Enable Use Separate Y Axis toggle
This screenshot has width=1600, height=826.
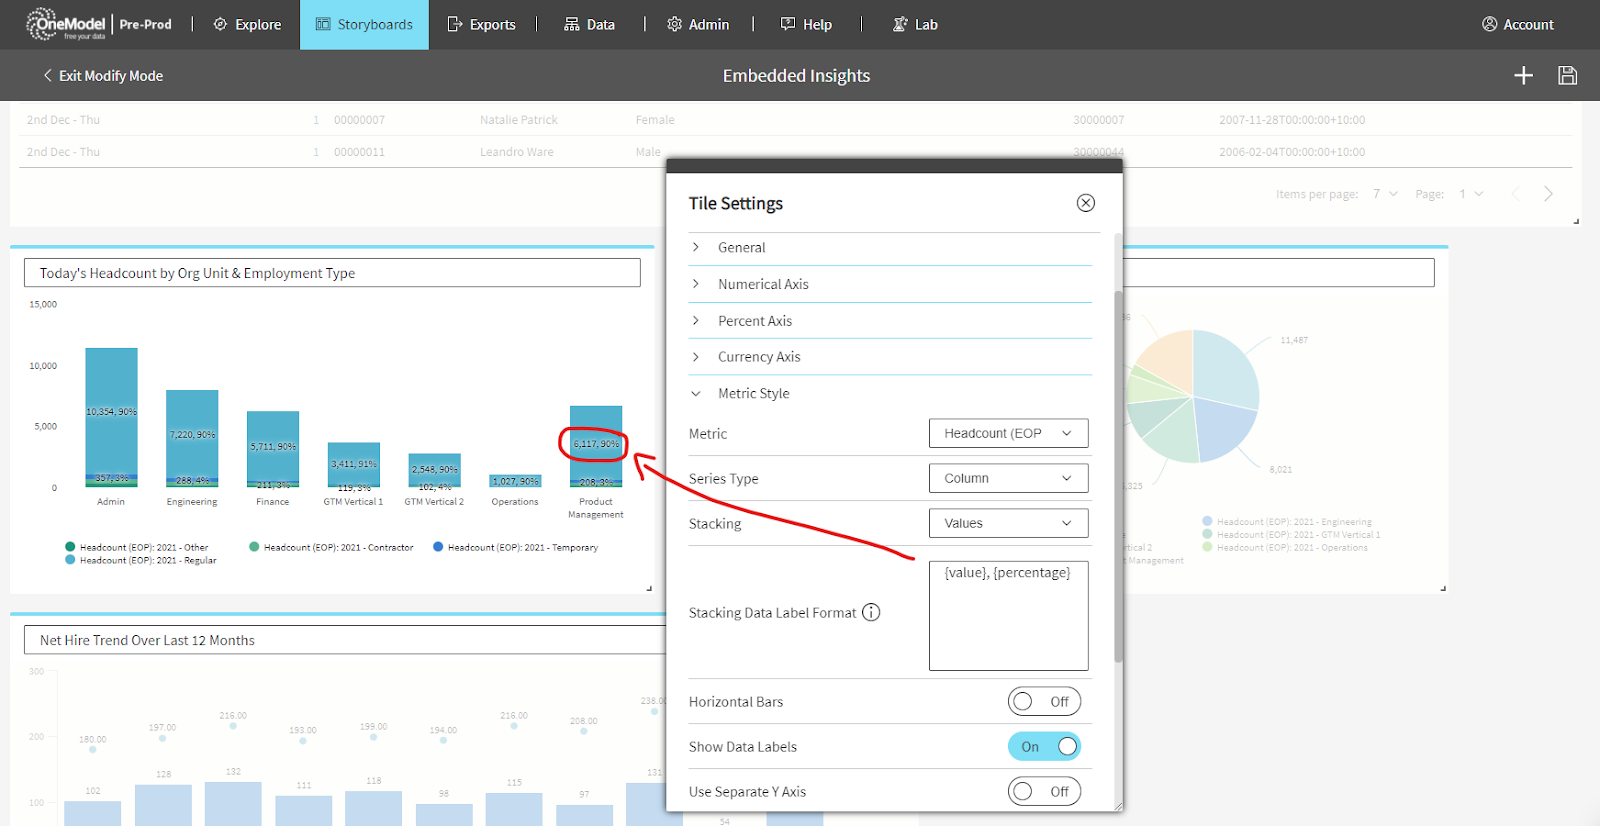pos(1043,792)
